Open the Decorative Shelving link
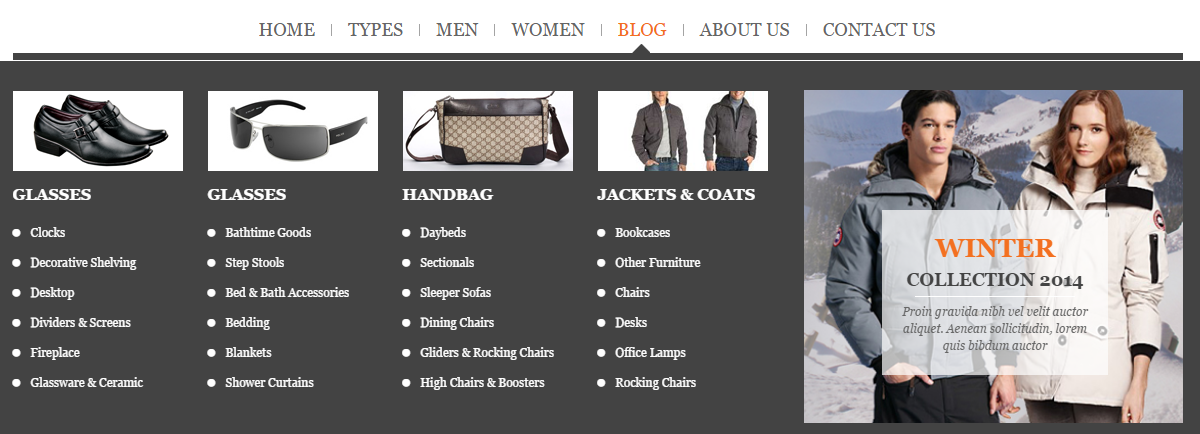 [x=83, y=263]
